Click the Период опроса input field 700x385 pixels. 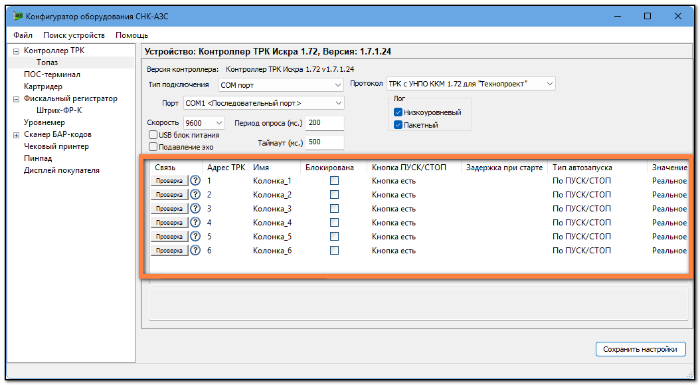pos(325,122)
